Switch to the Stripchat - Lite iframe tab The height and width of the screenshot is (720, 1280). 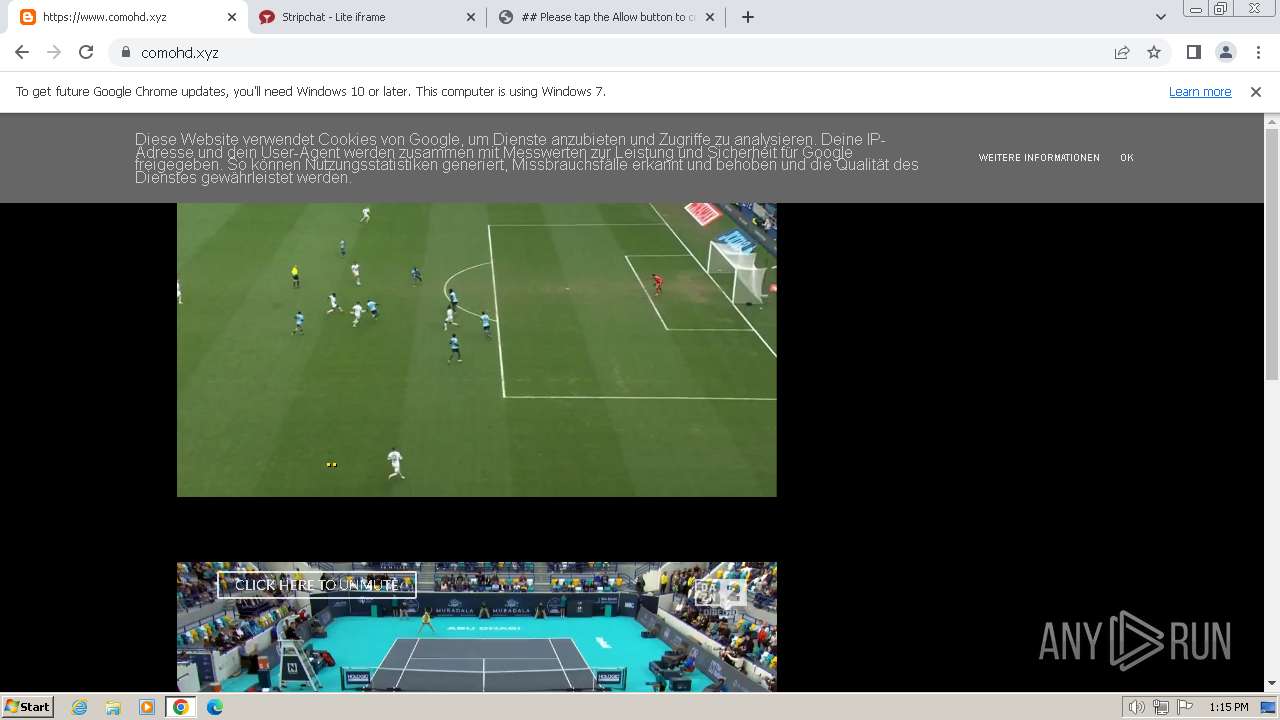(x=366, y=17)
